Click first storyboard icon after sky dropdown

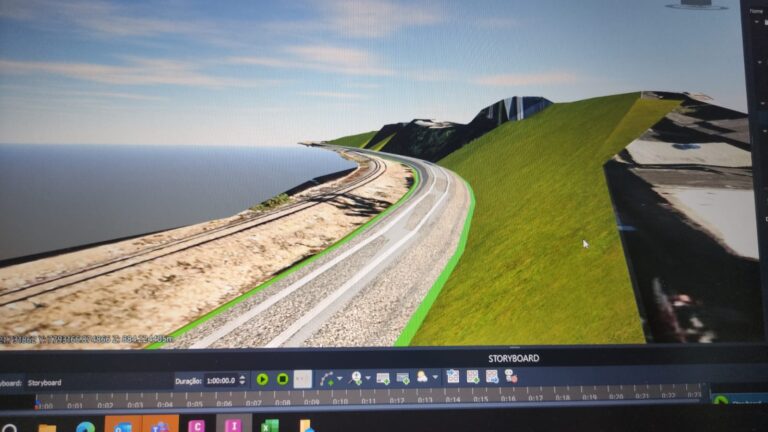[x=453, y=377]
